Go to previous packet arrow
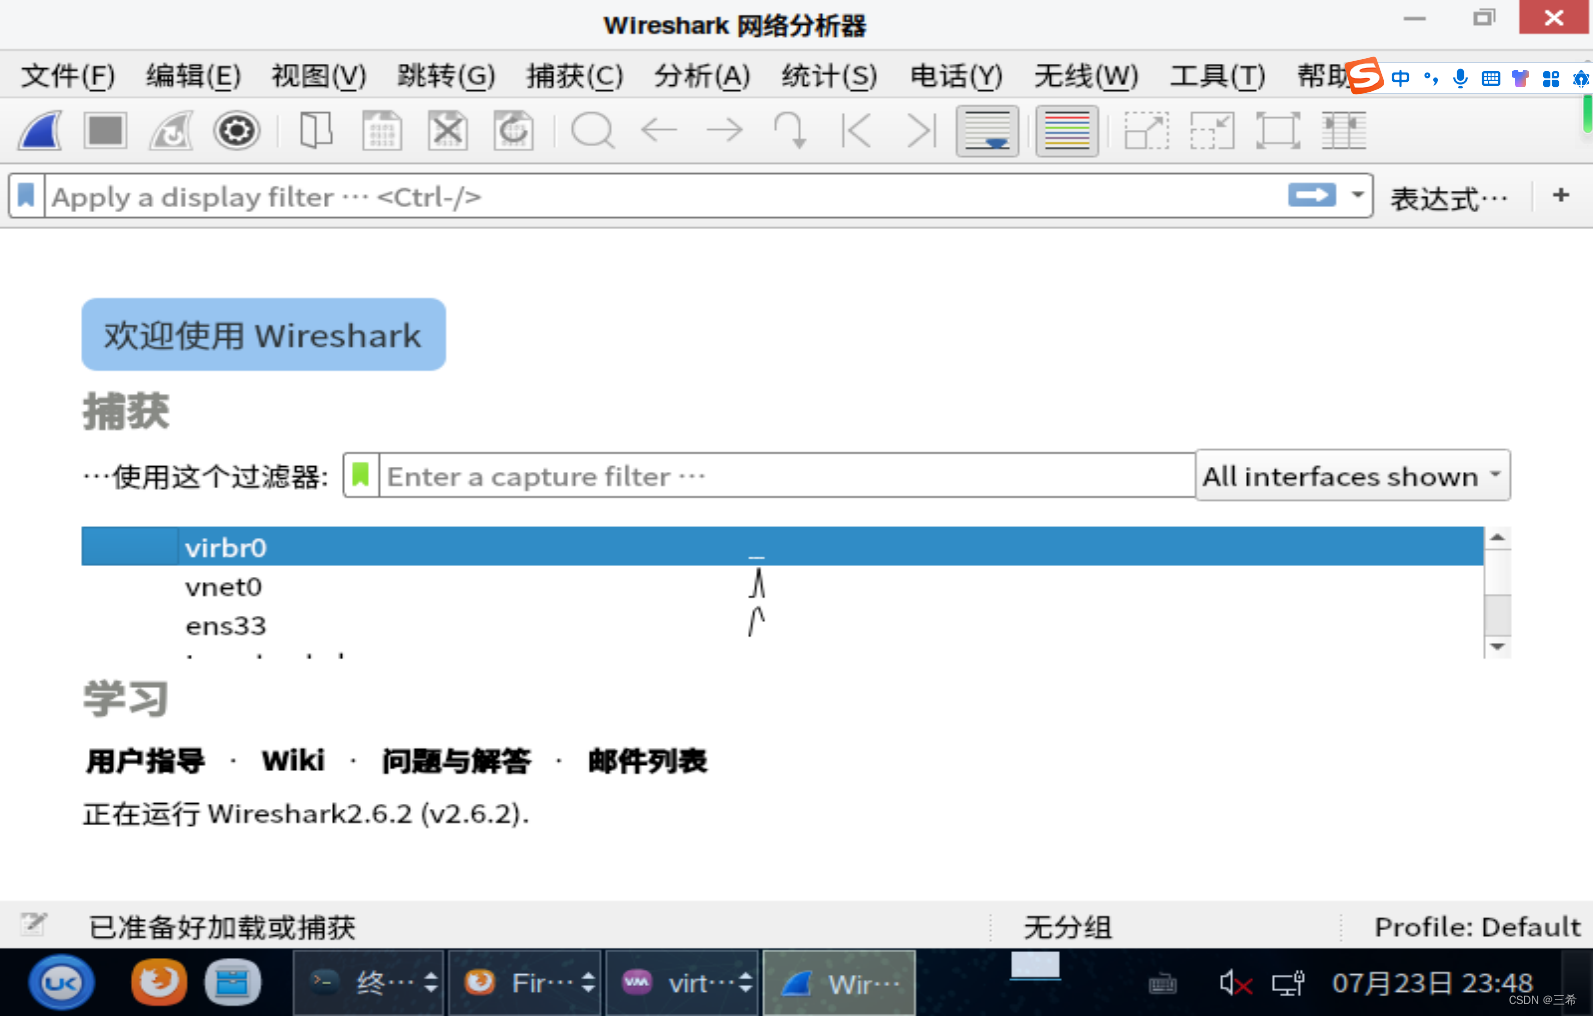This screenshot has width=1593, height=1016. 659,130
